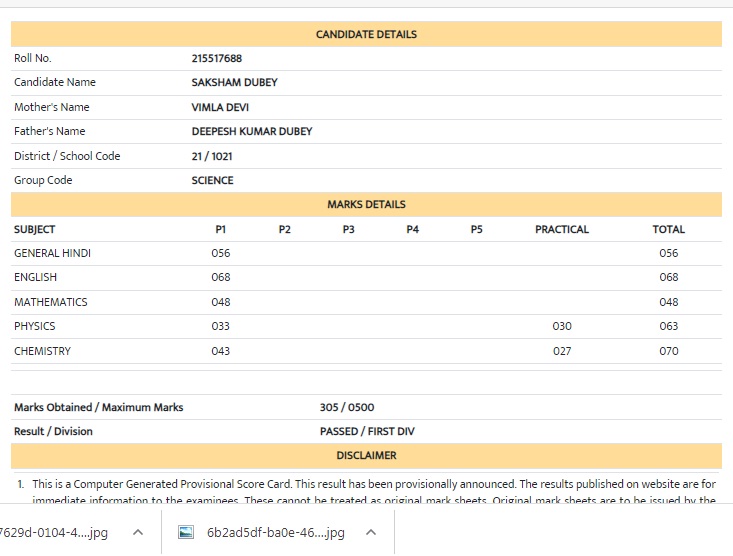Expand options chevron for 7629d-0104-4...jpg download

point(138,532)
